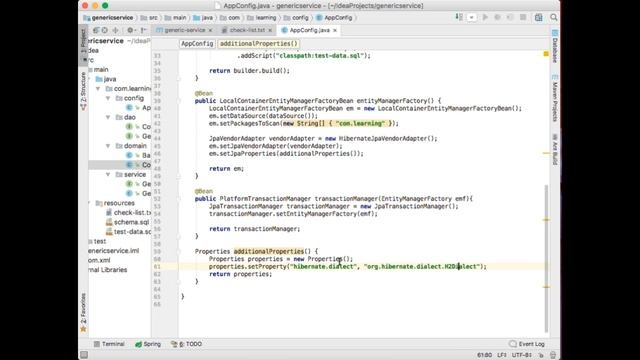Image resolution: width=640 pixels, height=360 pixels.
Task: Click the learning breadcrumb in navigation bar
Action: (262, 18)
